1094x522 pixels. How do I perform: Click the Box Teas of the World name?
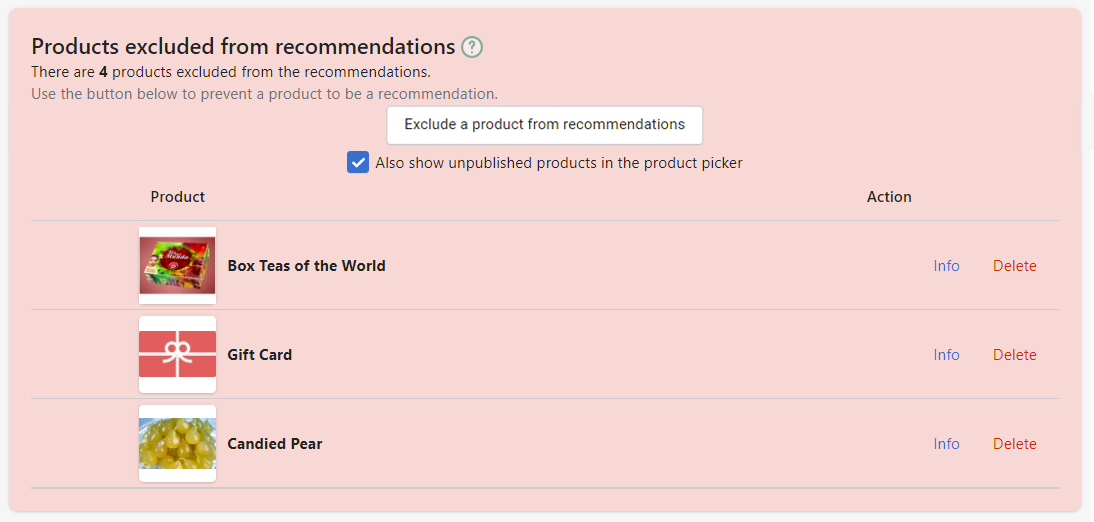click(x=306, y=266)
